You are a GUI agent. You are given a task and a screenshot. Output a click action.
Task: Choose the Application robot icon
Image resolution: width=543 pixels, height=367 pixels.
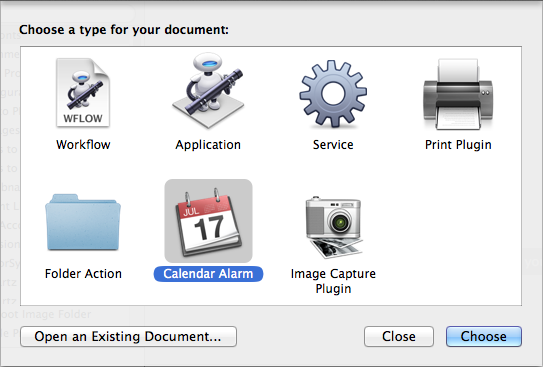click(208, 91)
